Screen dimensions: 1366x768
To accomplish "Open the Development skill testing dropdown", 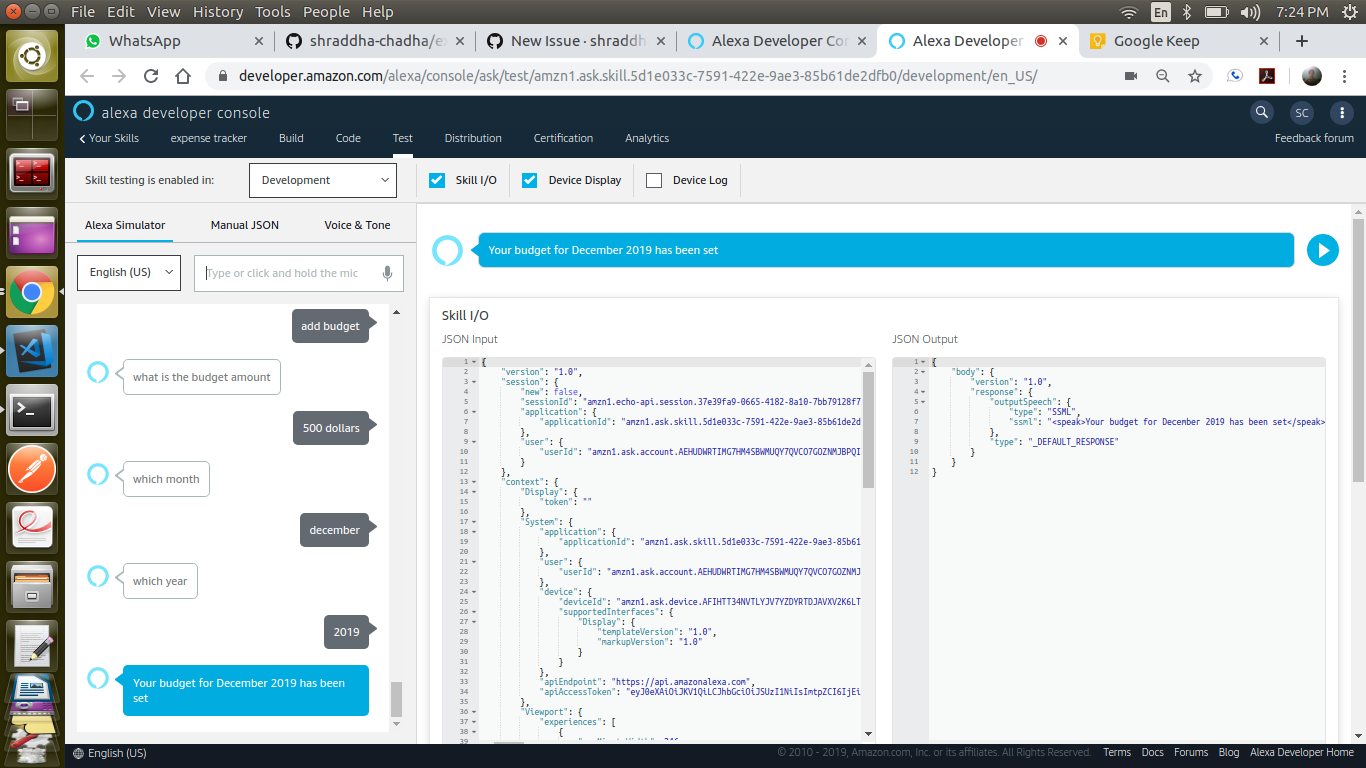I will pyautogui.click(x=322, y=180).
